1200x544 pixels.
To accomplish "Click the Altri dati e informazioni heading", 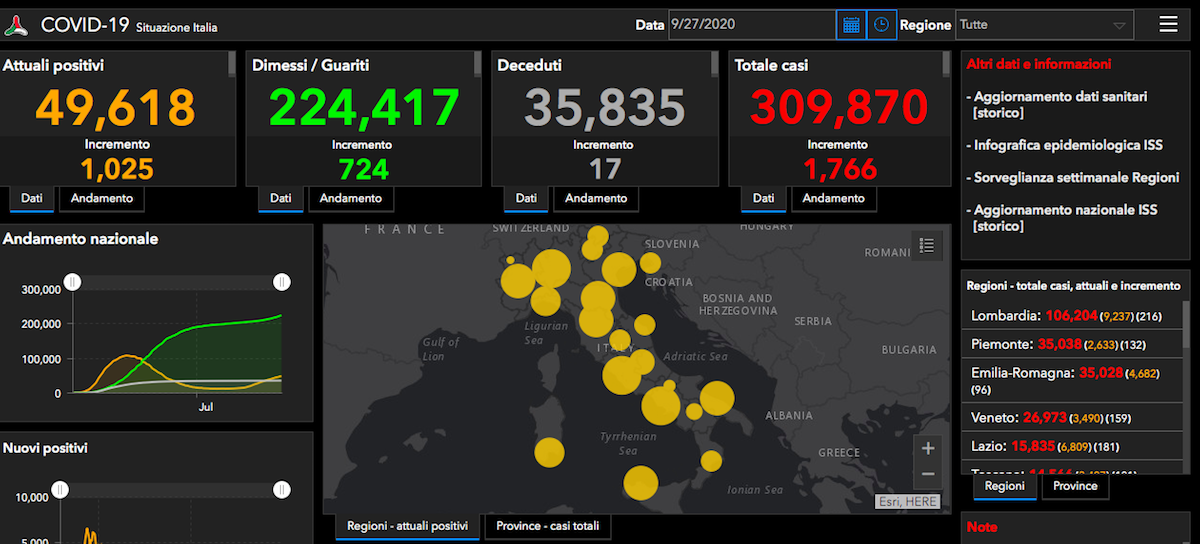I will coord(1039,64).
